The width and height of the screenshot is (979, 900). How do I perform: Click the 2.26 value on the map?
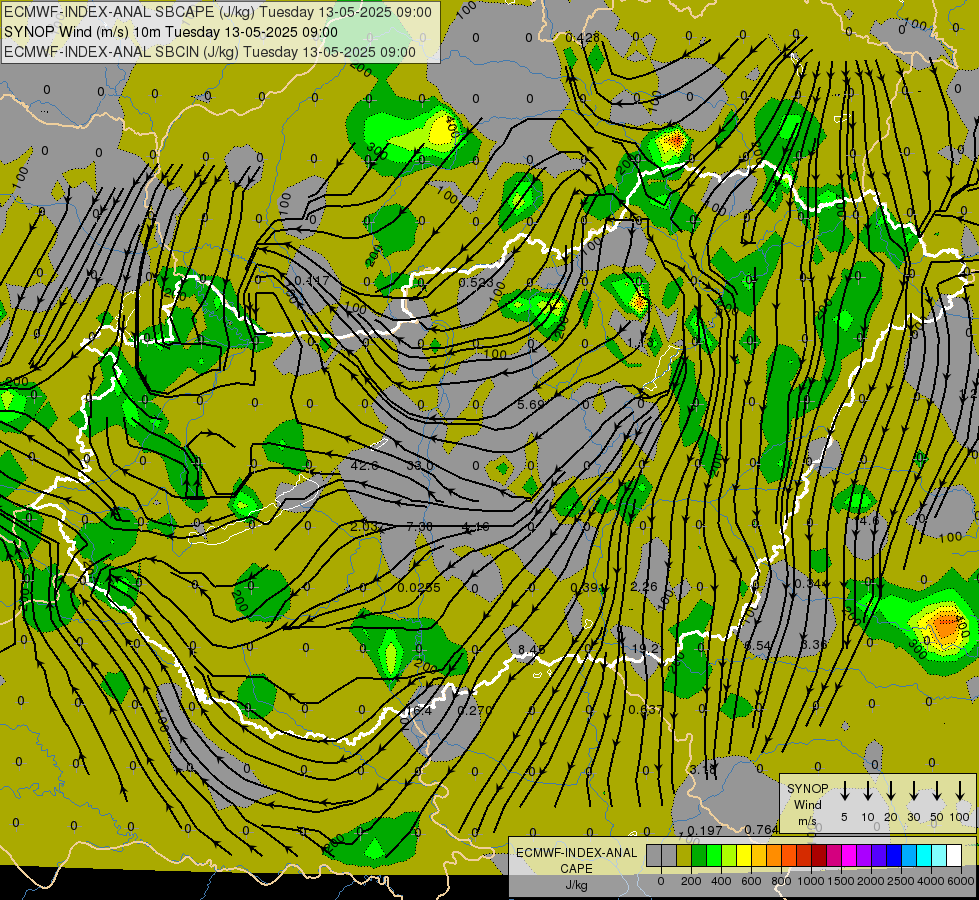(644, 586)
